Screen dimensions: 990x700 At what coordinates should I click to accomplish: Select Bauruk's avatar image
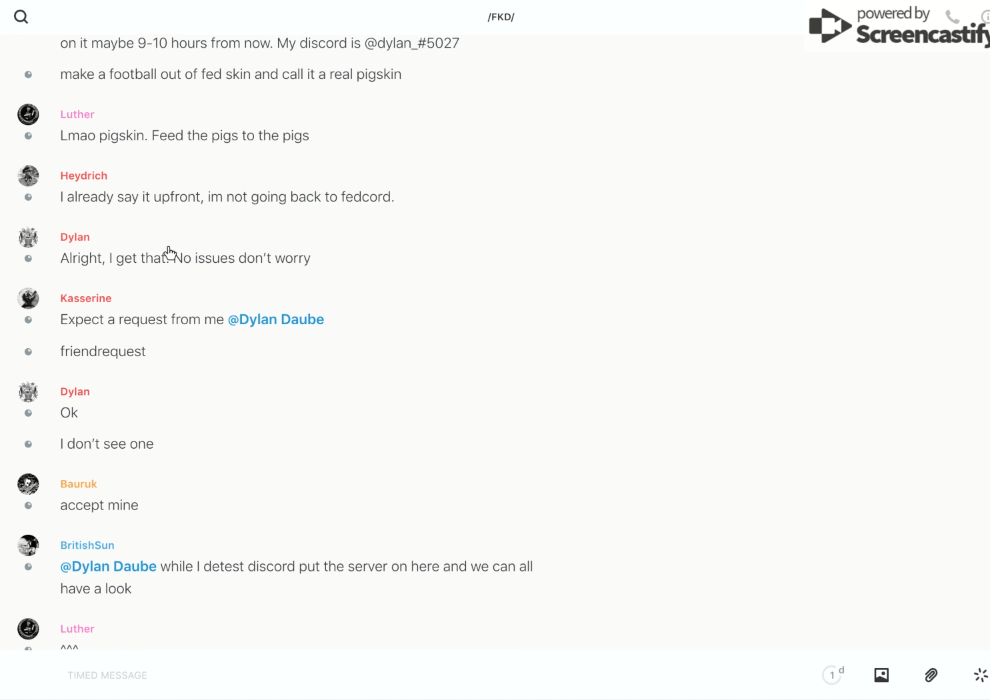coord(28,484)
